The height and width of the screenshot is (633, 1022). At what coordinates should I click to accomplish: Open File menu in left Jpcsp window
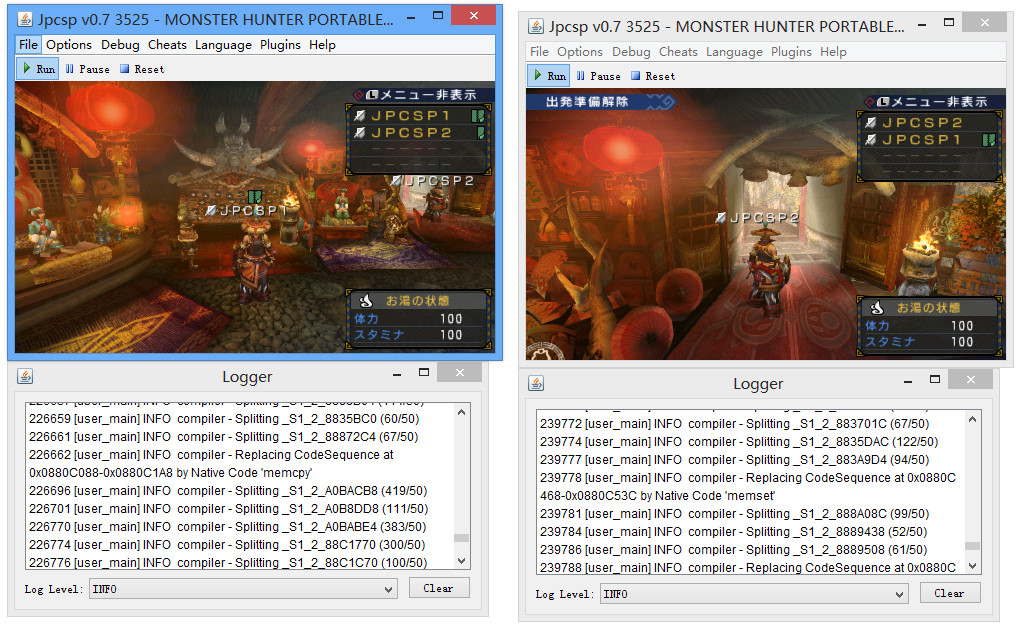[28, 45]
